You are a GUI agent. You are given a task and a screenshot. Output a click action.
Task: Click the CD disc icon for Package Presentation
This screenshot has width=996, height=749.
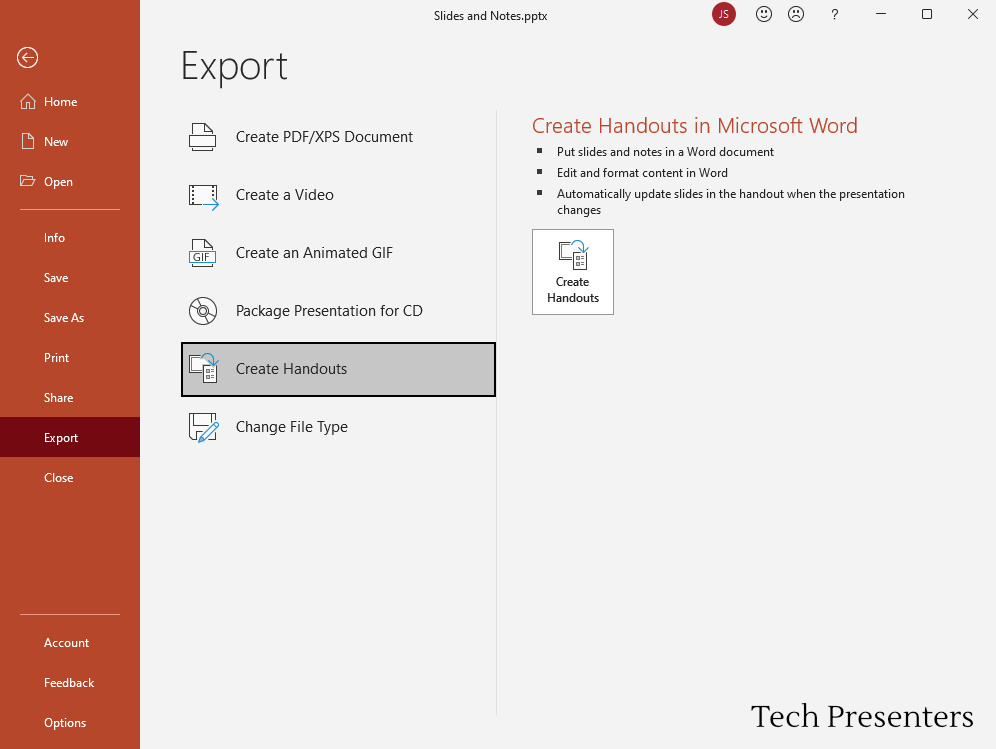tap(203, 311)
